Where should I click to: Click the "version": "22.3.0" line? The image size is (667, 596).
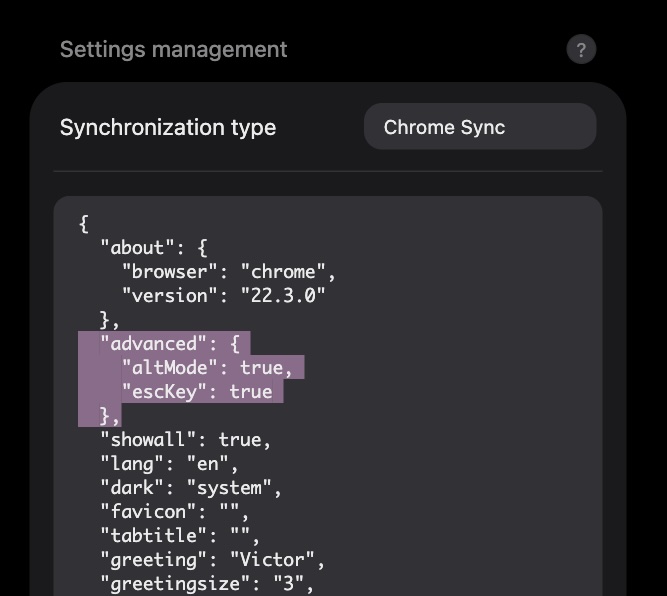pyautogui.click(x=224, y=296)
